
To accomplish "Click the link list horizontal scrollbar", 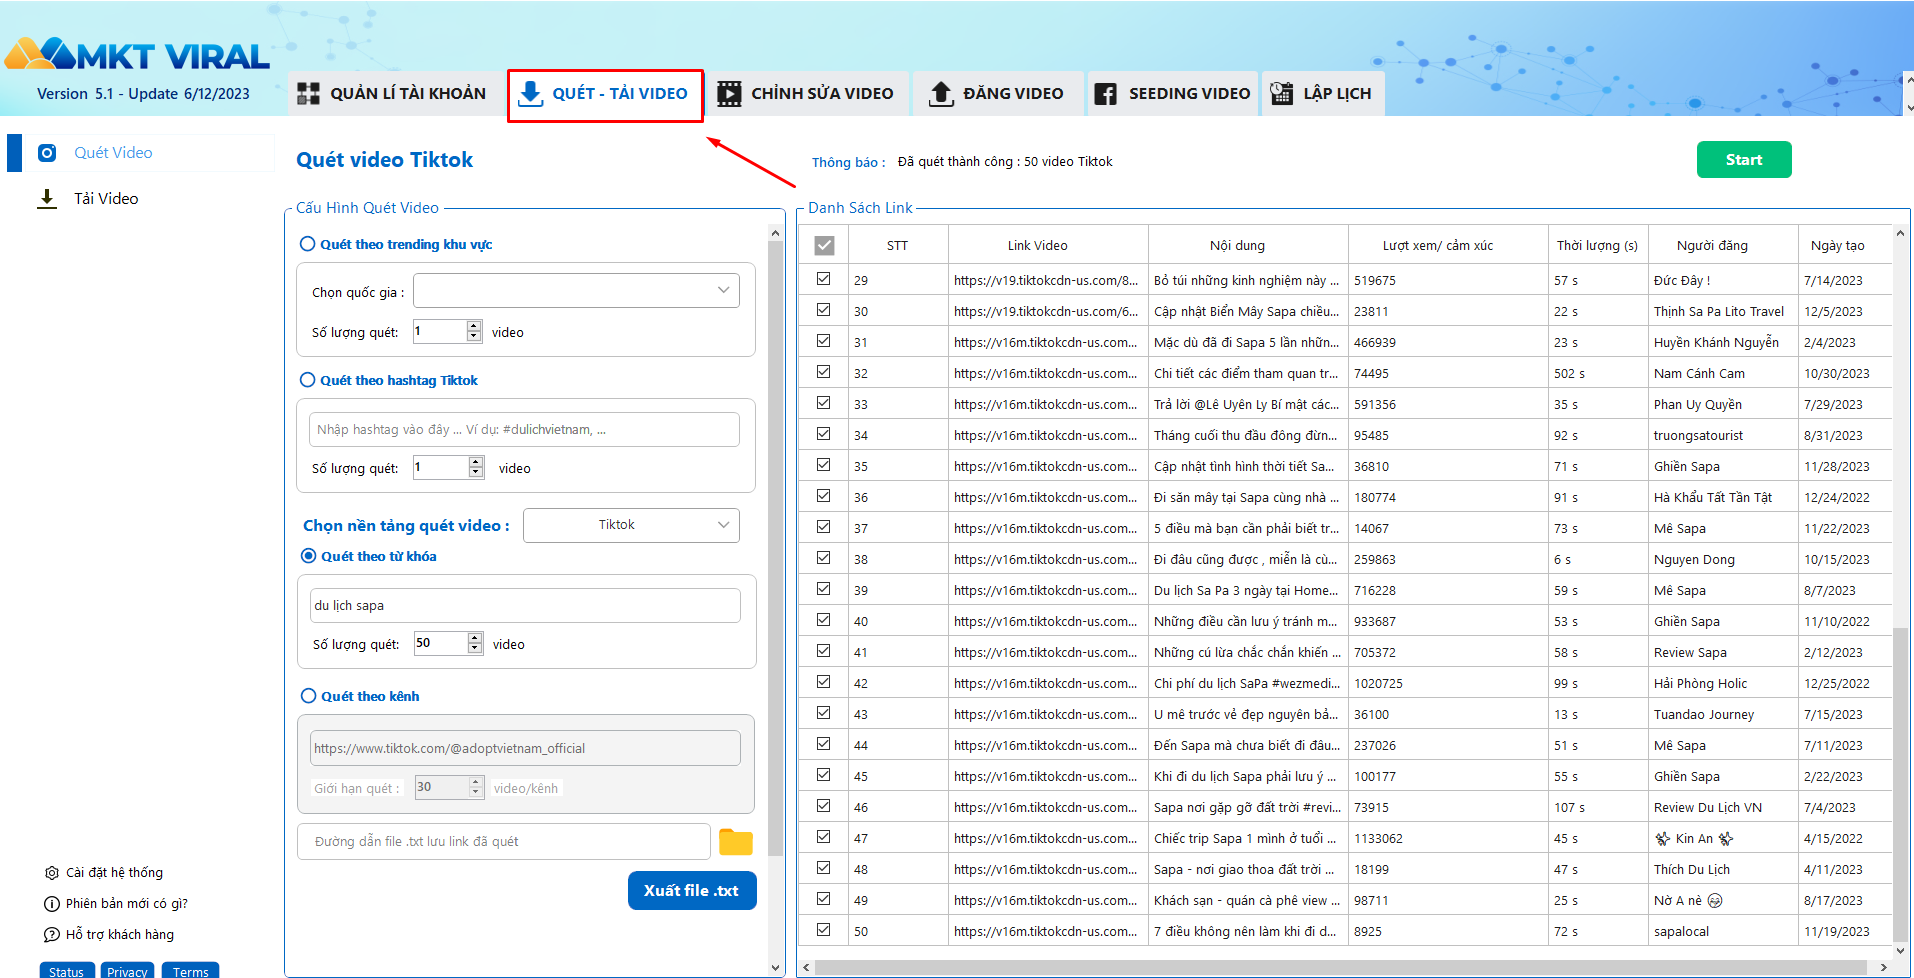I will [1340, 968].
